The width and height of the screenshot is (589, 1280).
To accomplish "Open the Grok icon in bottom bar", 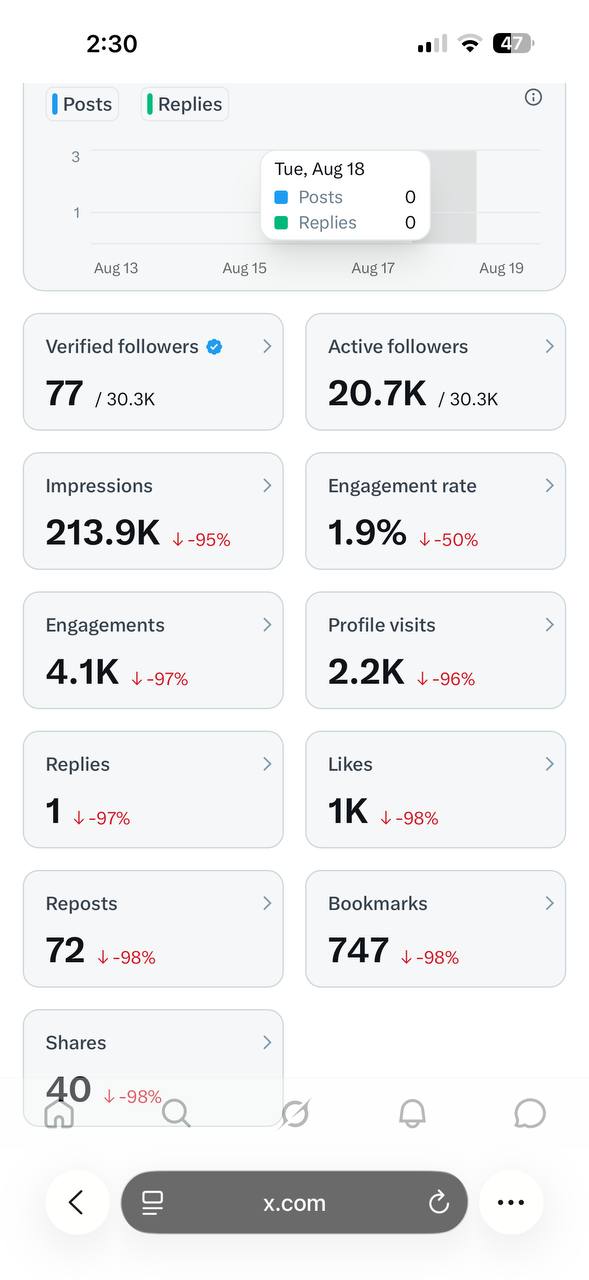I will [x=295, y=1113].
